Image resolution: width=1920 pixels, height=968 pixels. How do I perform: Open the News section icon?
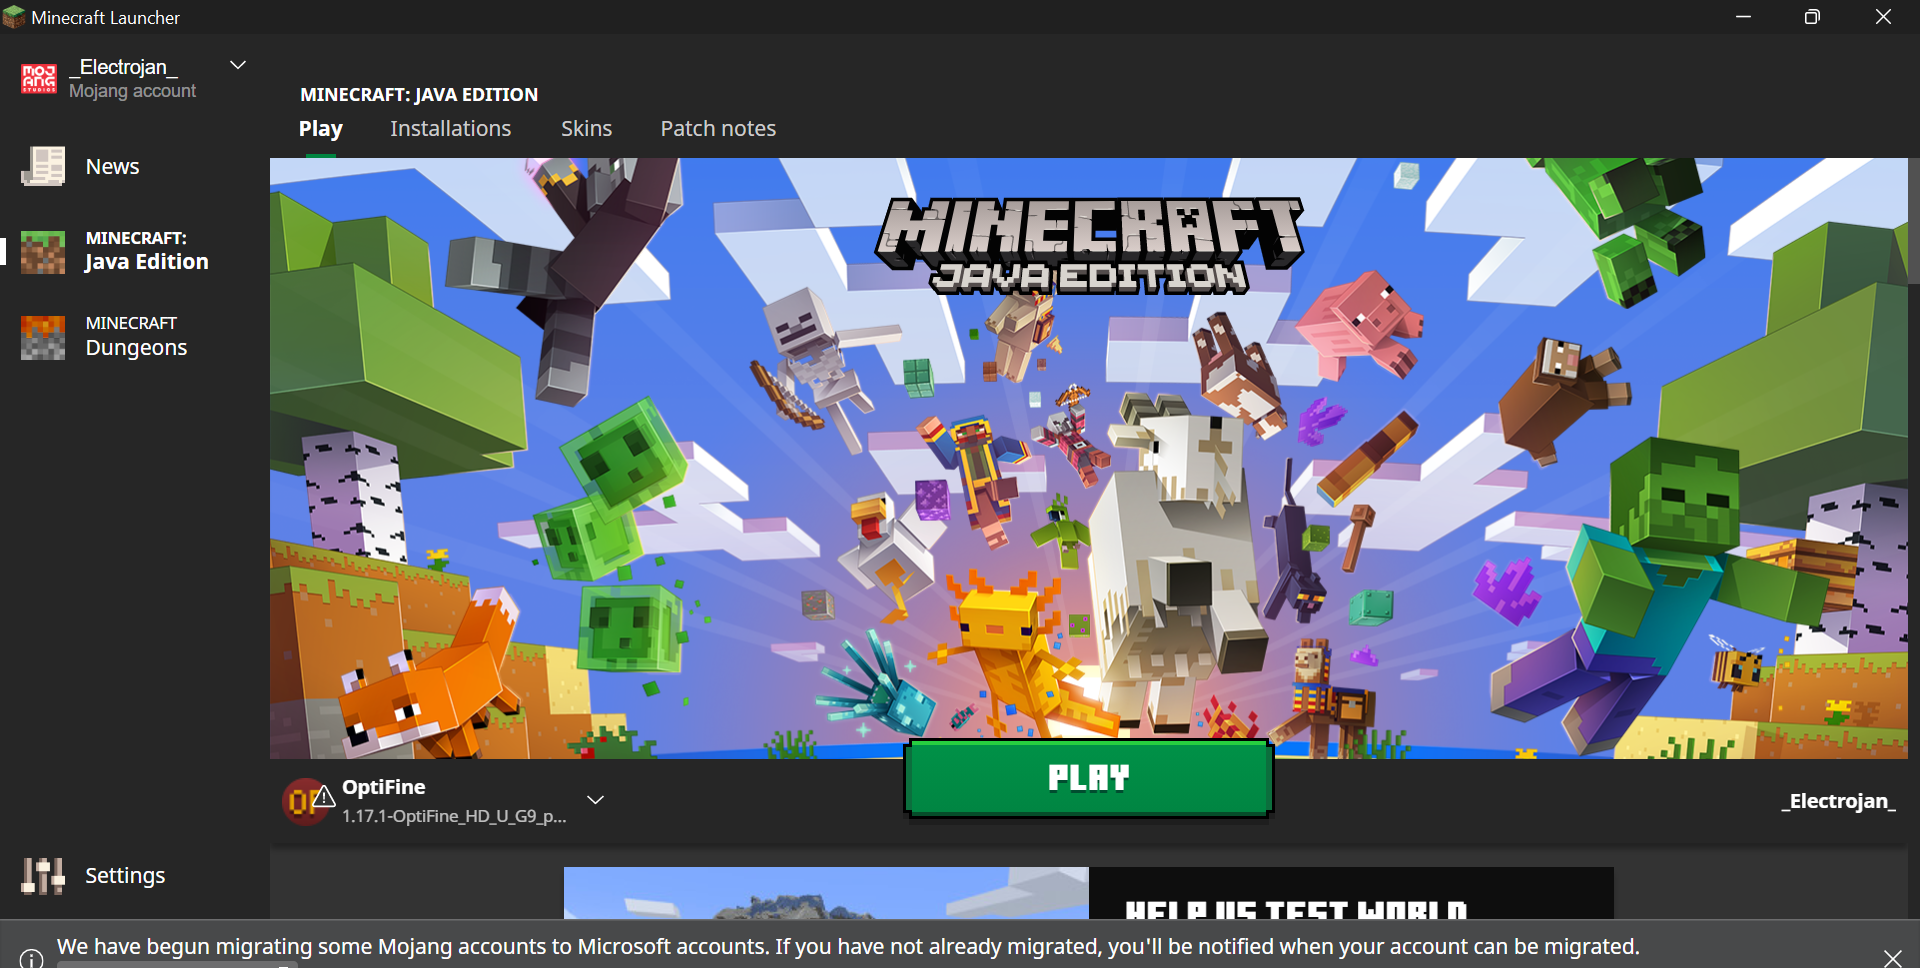click(43, 166)
